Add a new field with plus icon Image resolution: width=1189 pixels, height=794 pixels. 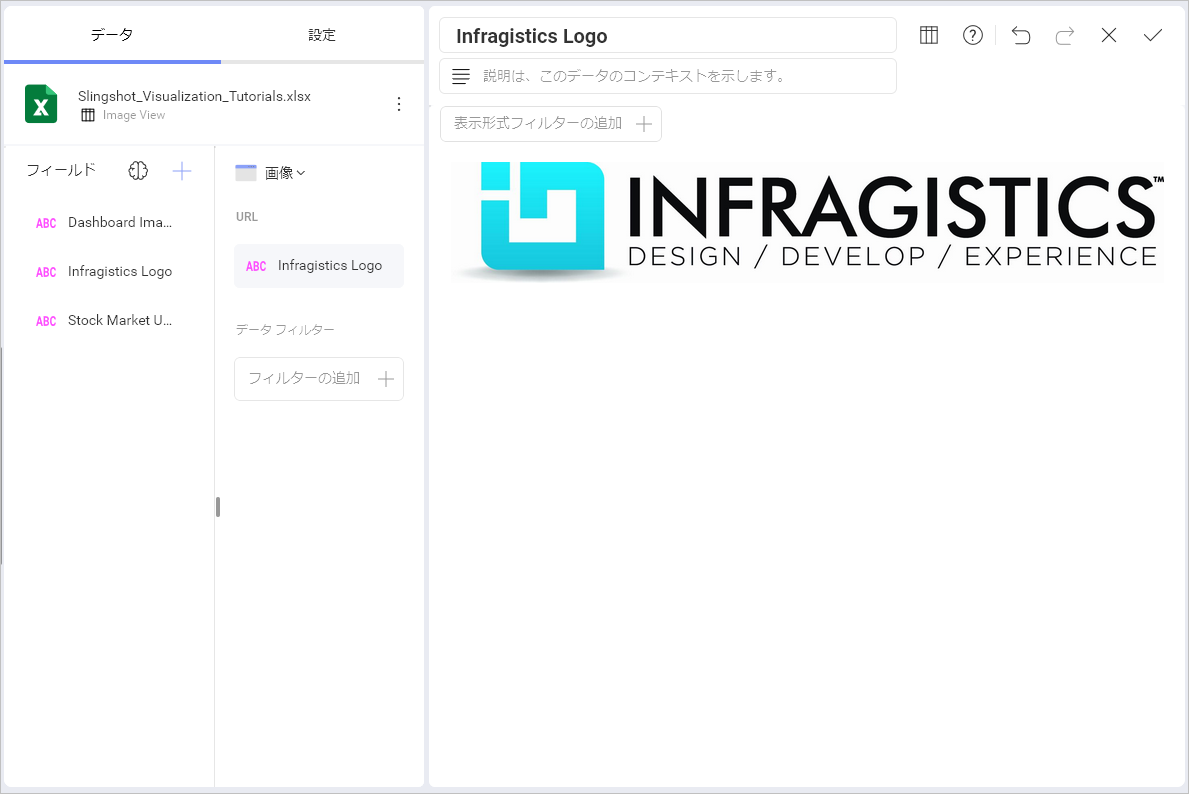[x=182, y=171]
